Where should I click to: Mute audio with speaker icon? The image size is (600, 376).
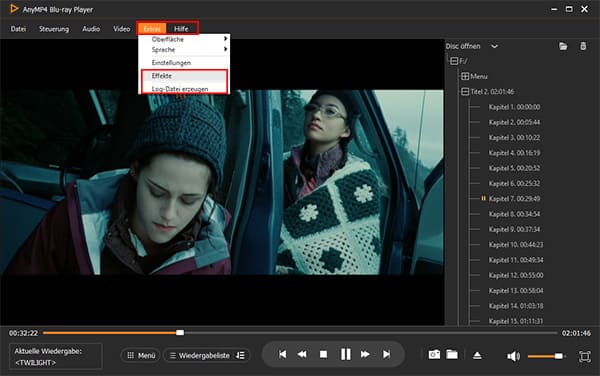pos(513,356)
